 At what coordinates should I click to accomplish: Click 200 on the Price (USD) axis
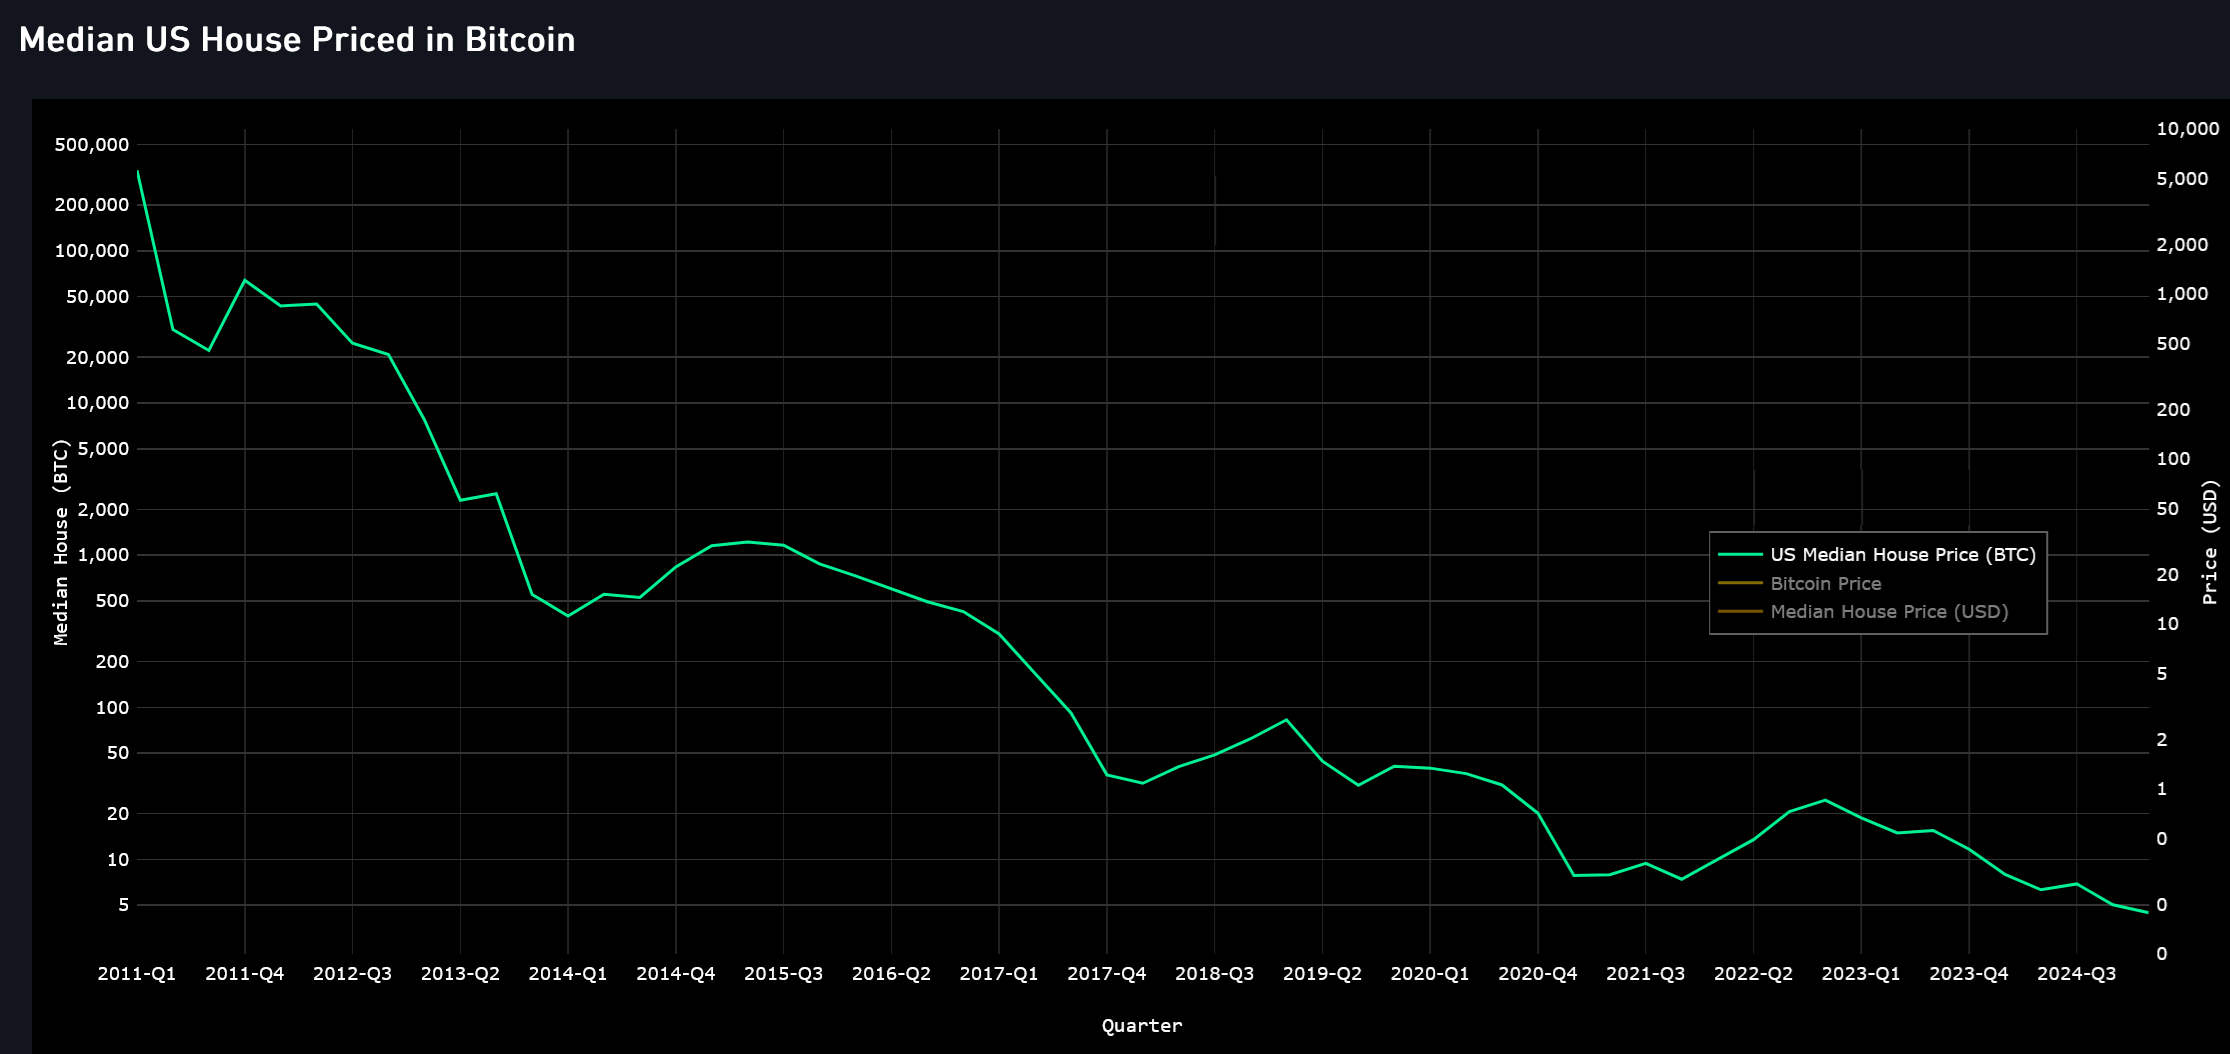(x=2173, y=410)
